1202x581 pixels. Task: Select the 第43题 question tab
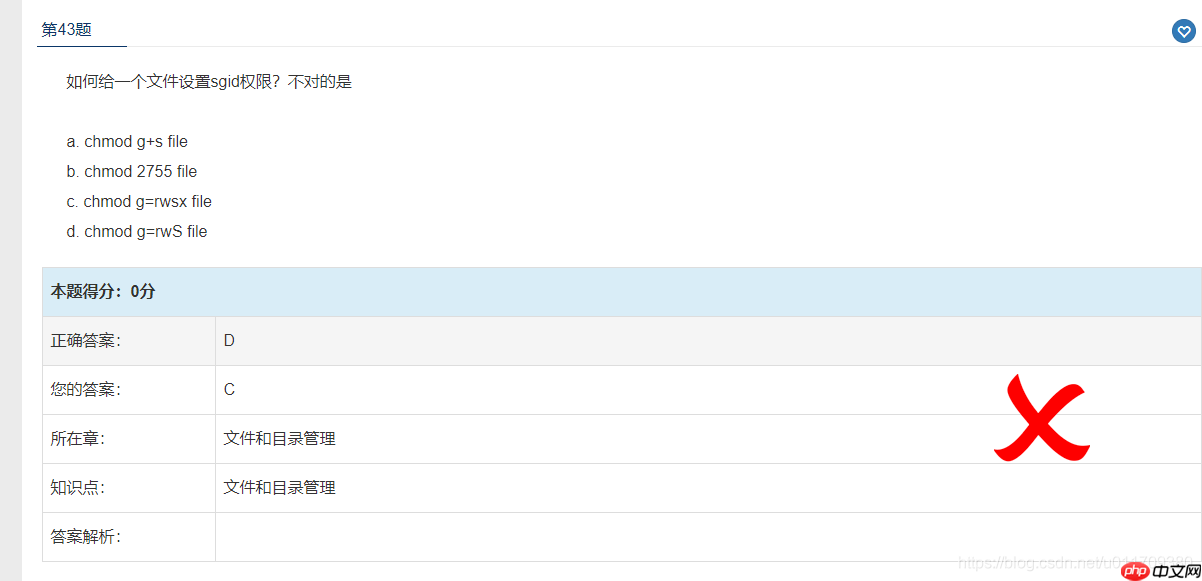(x=67, y=30)
